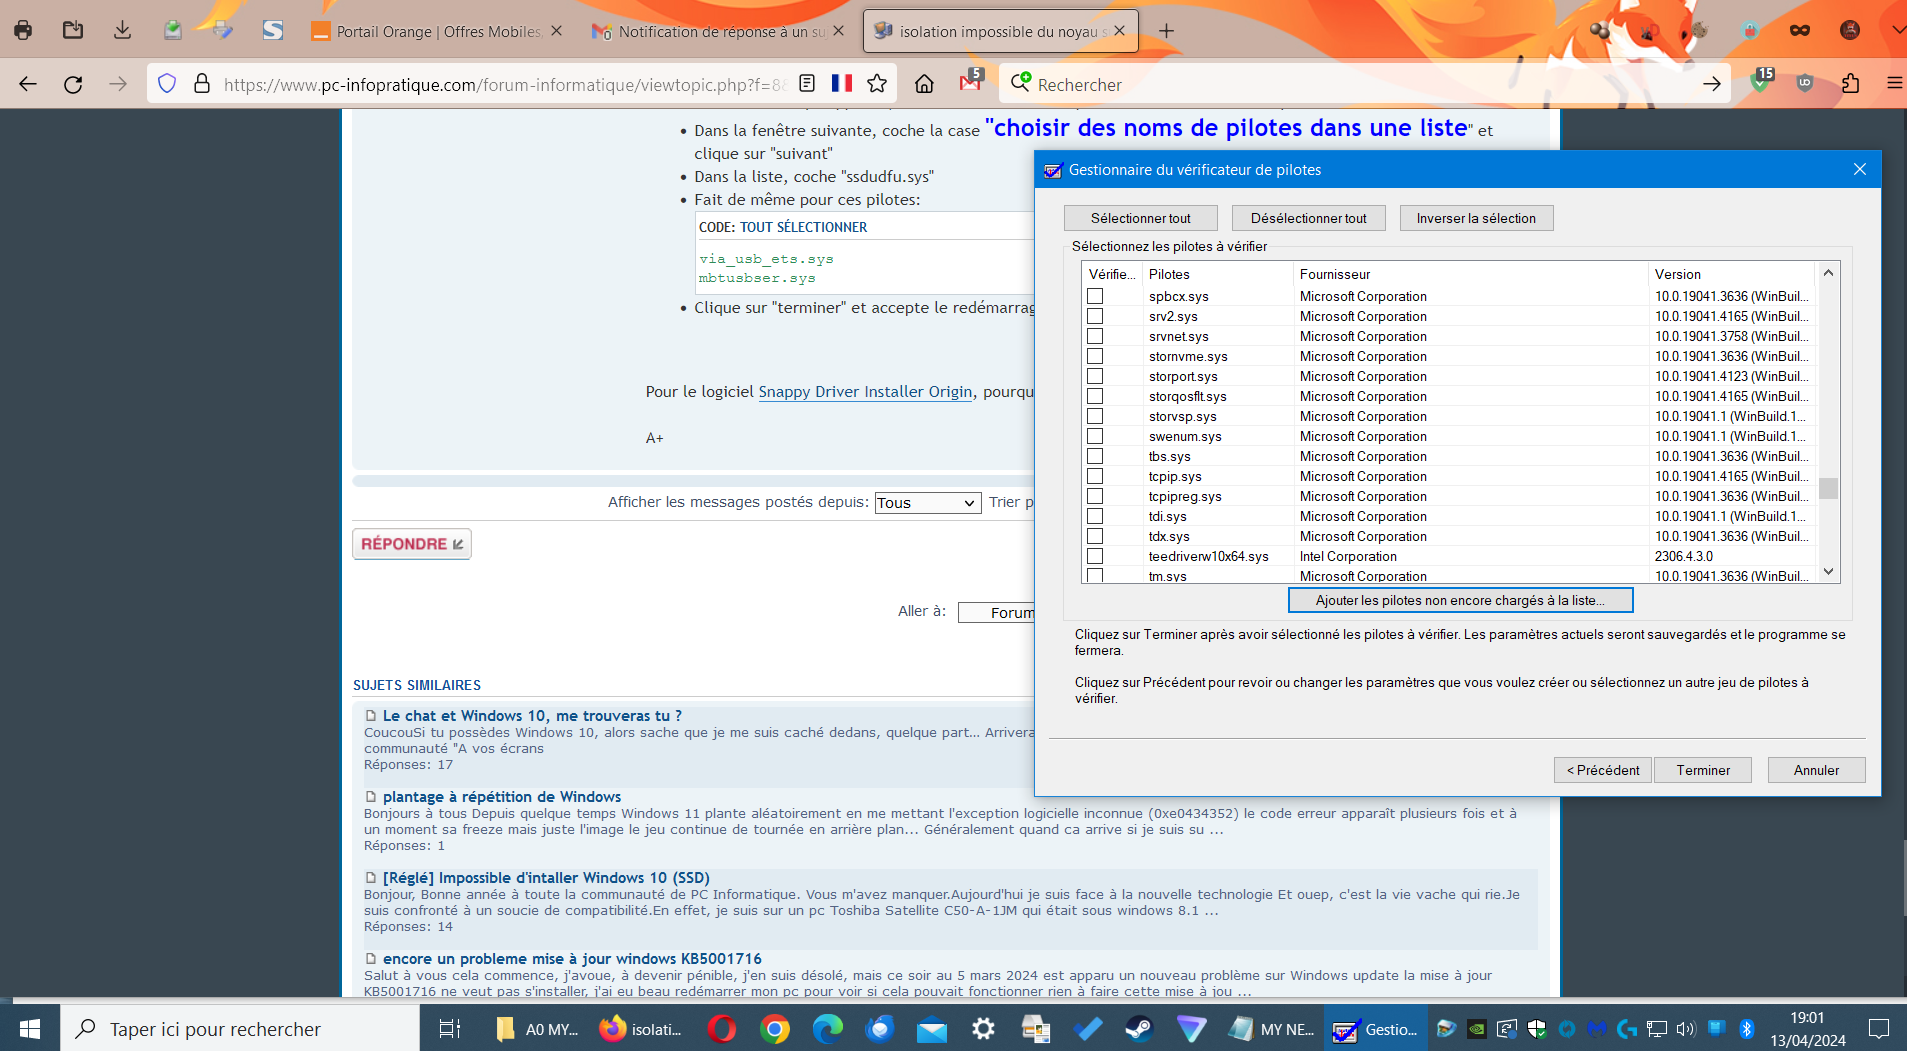Tick the tcpip.sys checkbox
The width and height of the screenshot is (1907, 1051).
click(1095, 476)
